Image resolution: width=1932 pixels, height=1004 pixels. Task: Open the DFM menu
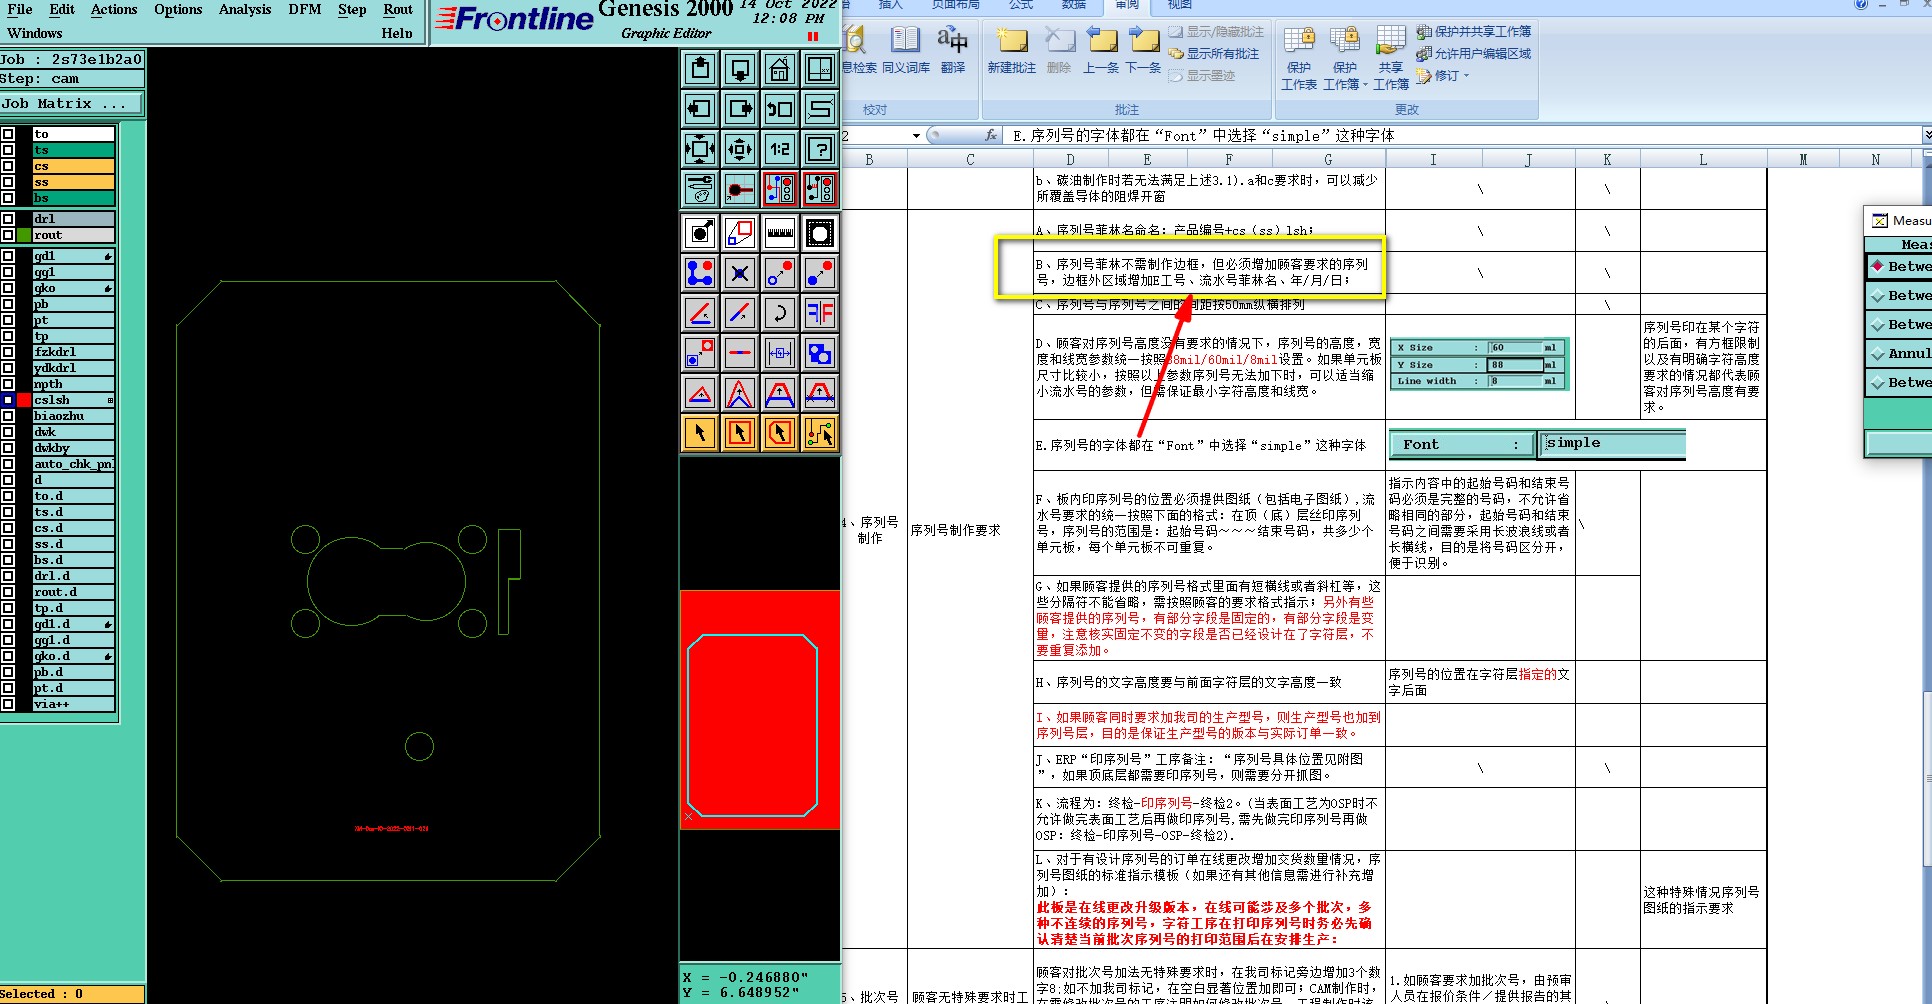(304, 9)
